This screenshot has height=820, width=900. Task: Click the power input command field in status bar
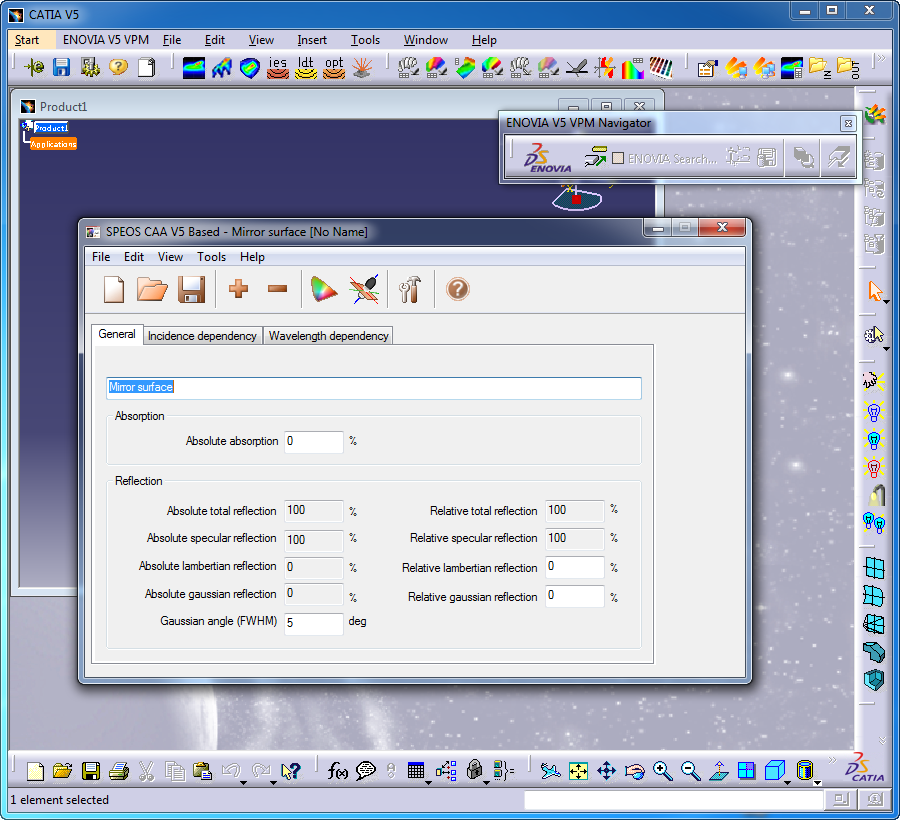(673, 799)
